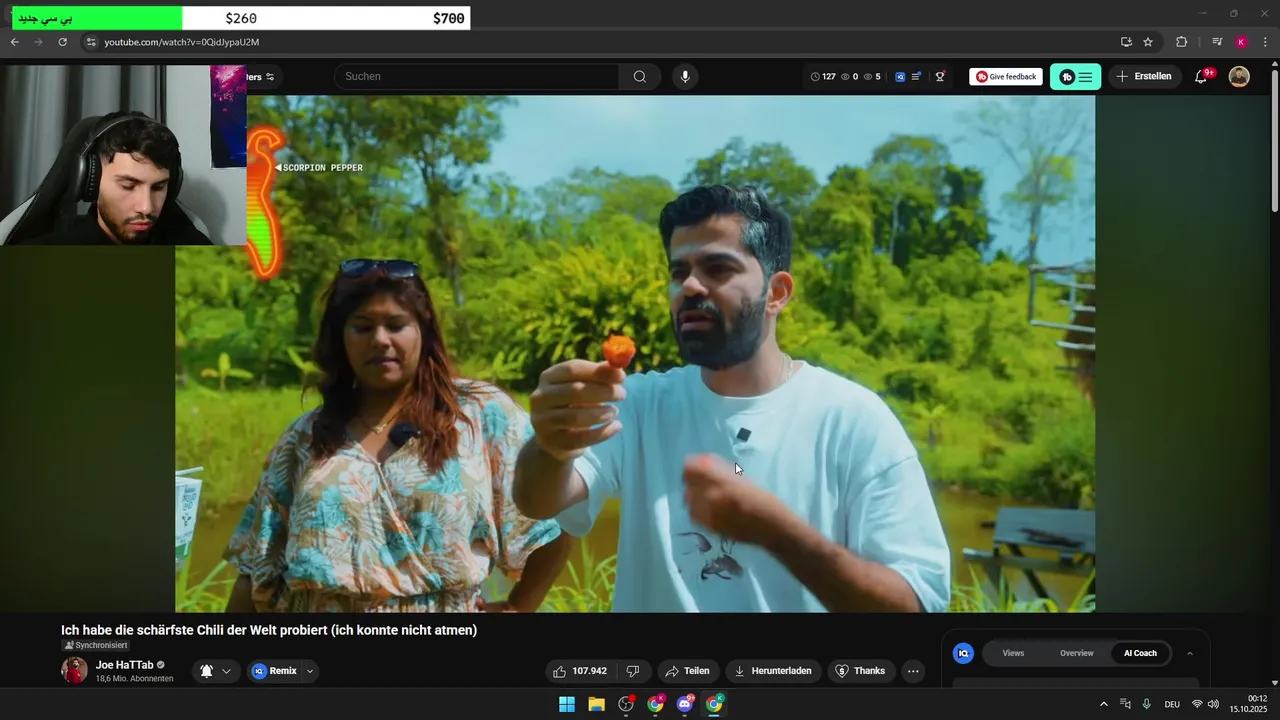Switch to the Overview tab

point(1077,653)
